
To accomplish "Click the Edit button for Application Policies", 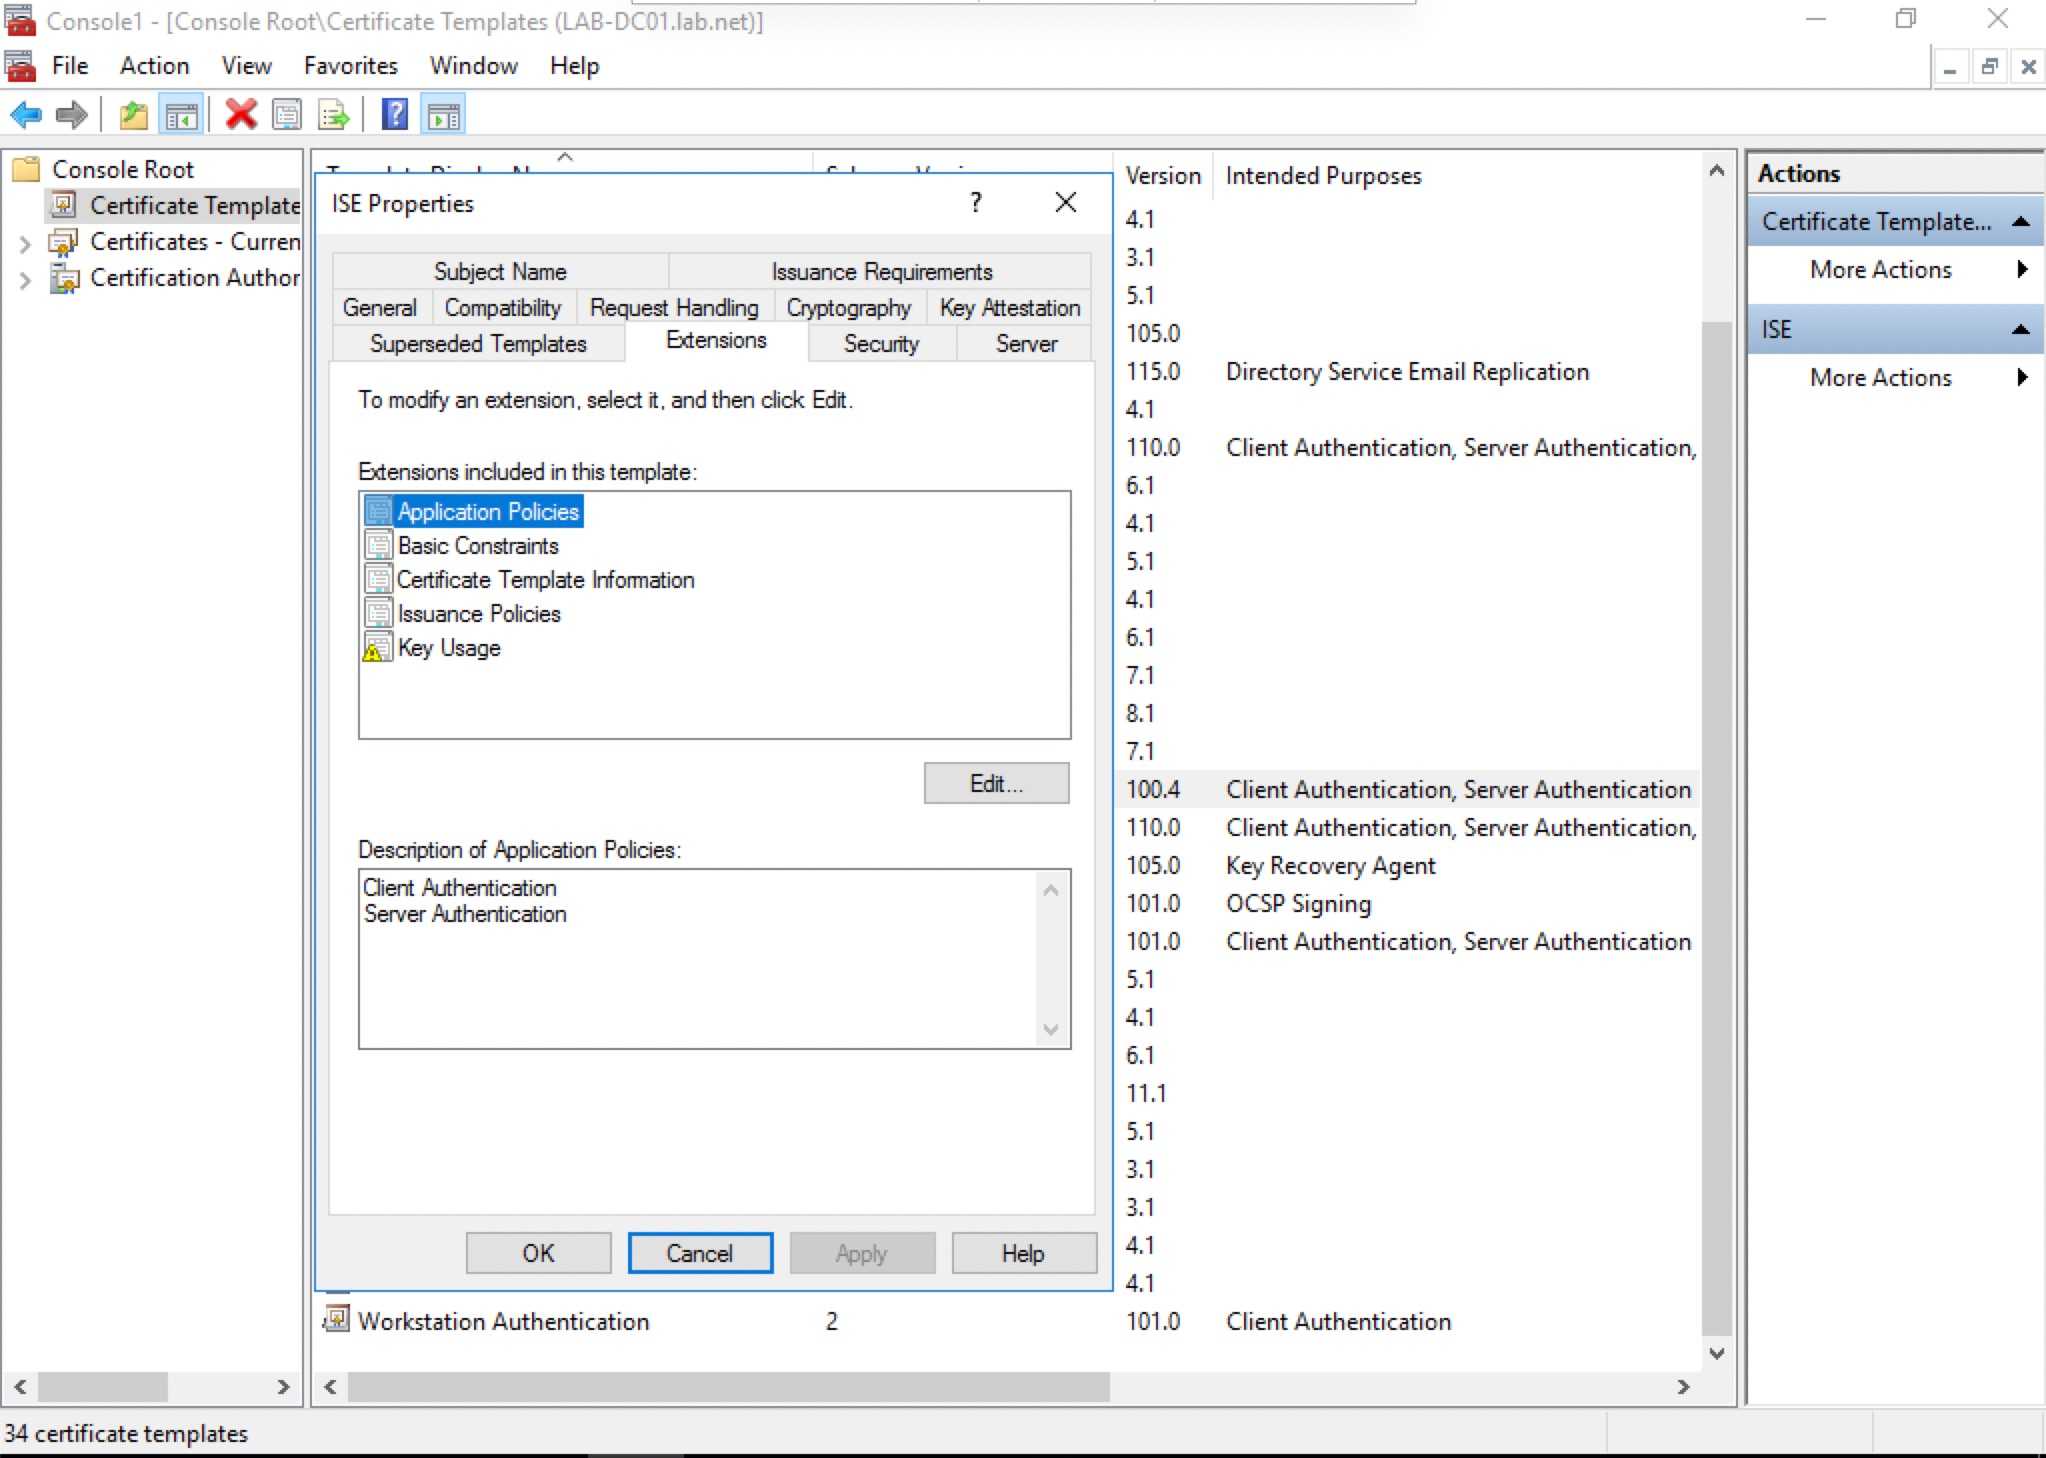I will click(x=995, y=784).
